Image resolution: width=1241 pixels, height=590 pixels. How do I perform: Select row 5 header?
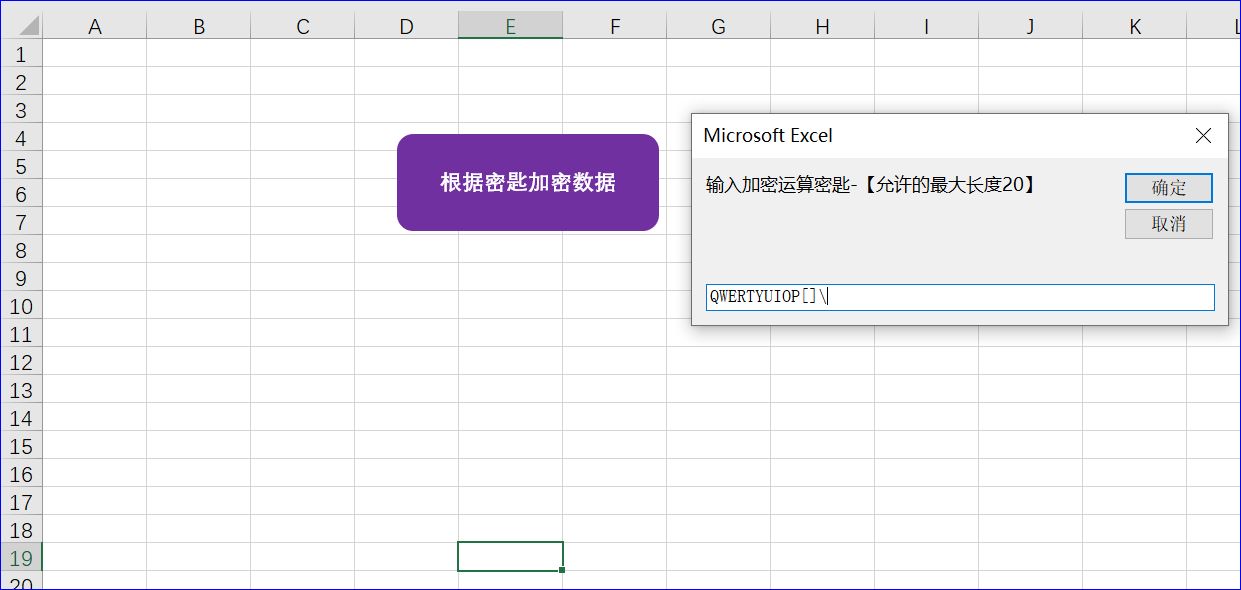click(21, 166)
